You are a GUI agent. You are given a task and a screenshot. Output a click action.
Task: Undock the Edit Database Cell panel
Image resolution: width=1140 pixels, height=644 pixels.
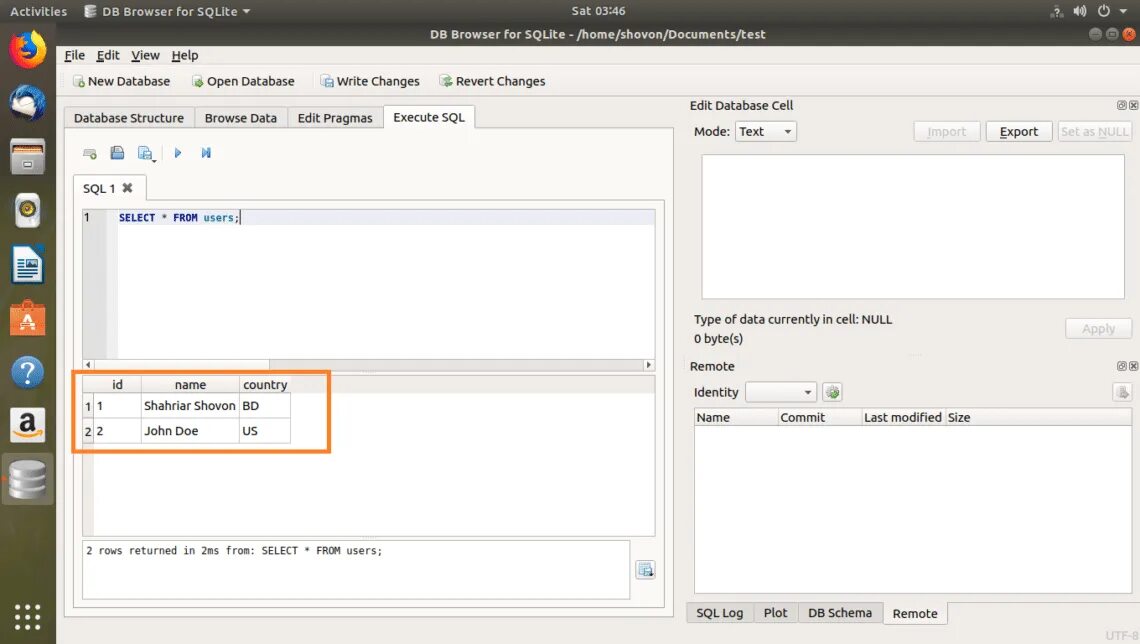click(1121, 105)
